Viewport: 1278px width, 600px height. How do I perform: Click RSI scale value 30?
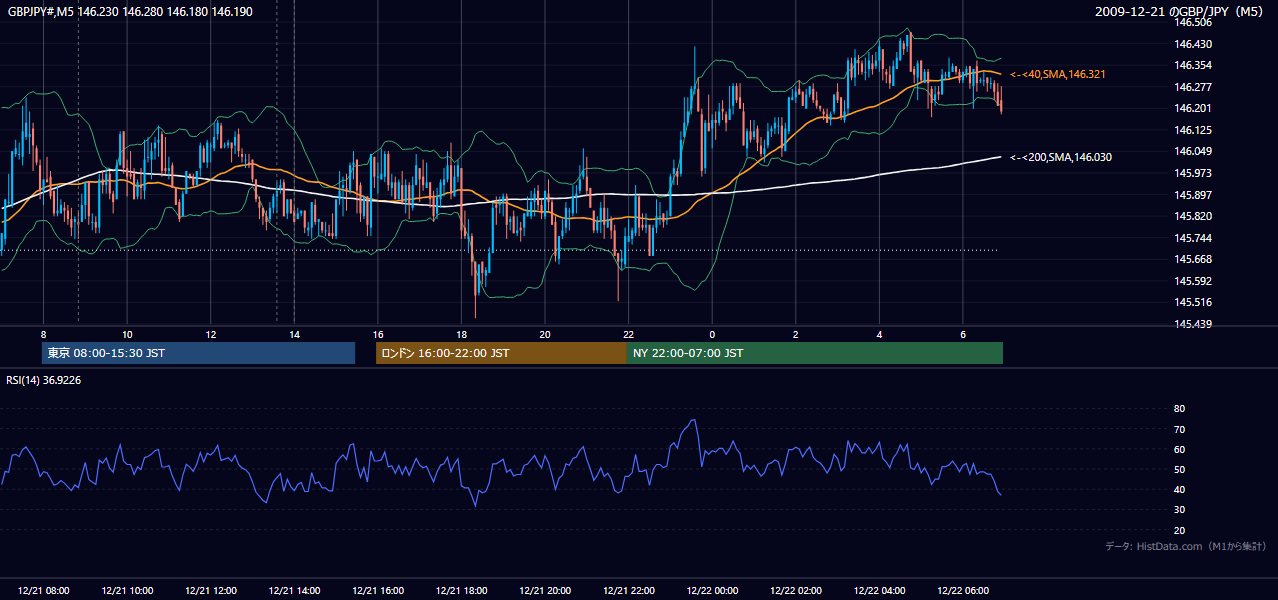pos(1180,510)
